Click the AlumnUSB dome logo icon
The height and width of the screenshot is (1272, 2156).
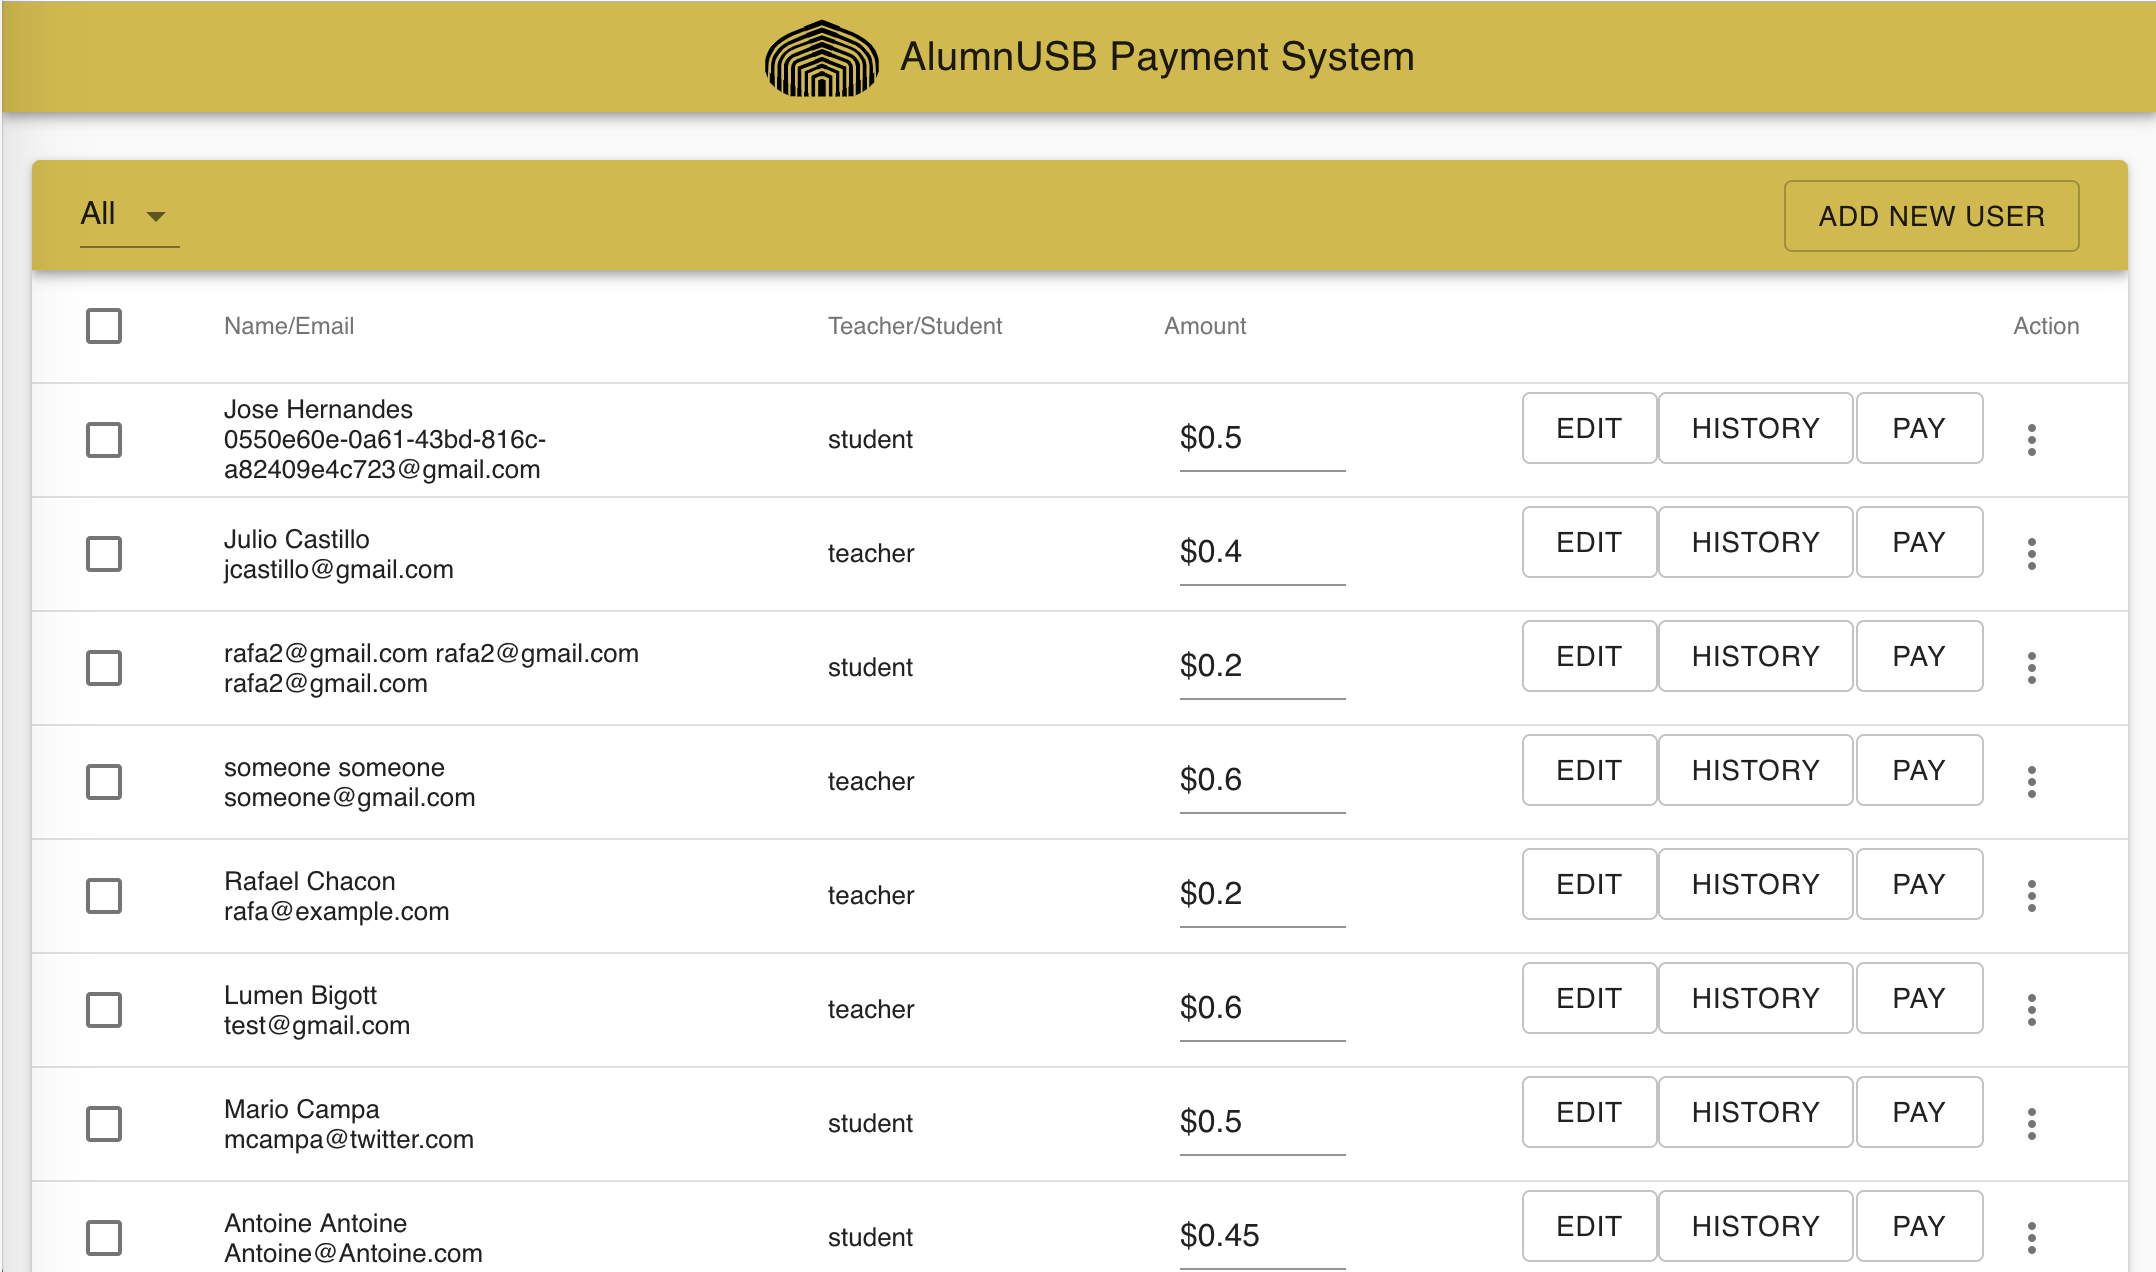[x=821, y=58]
